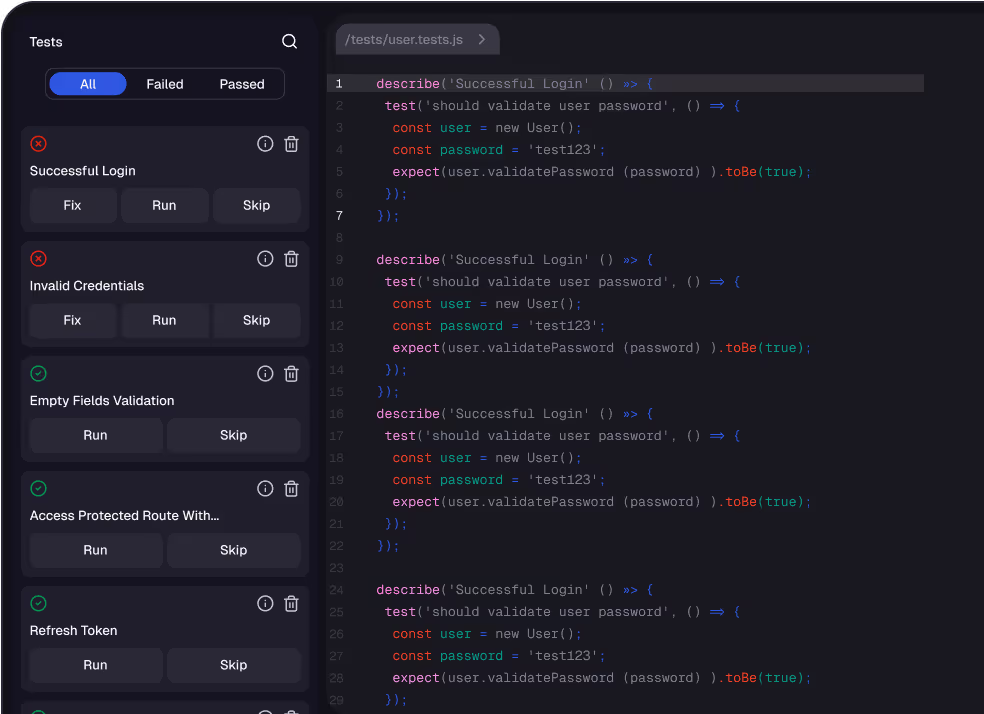Switch to the Passed filter tab
Screen dimensions: 984x714
(x=242, y=84)
